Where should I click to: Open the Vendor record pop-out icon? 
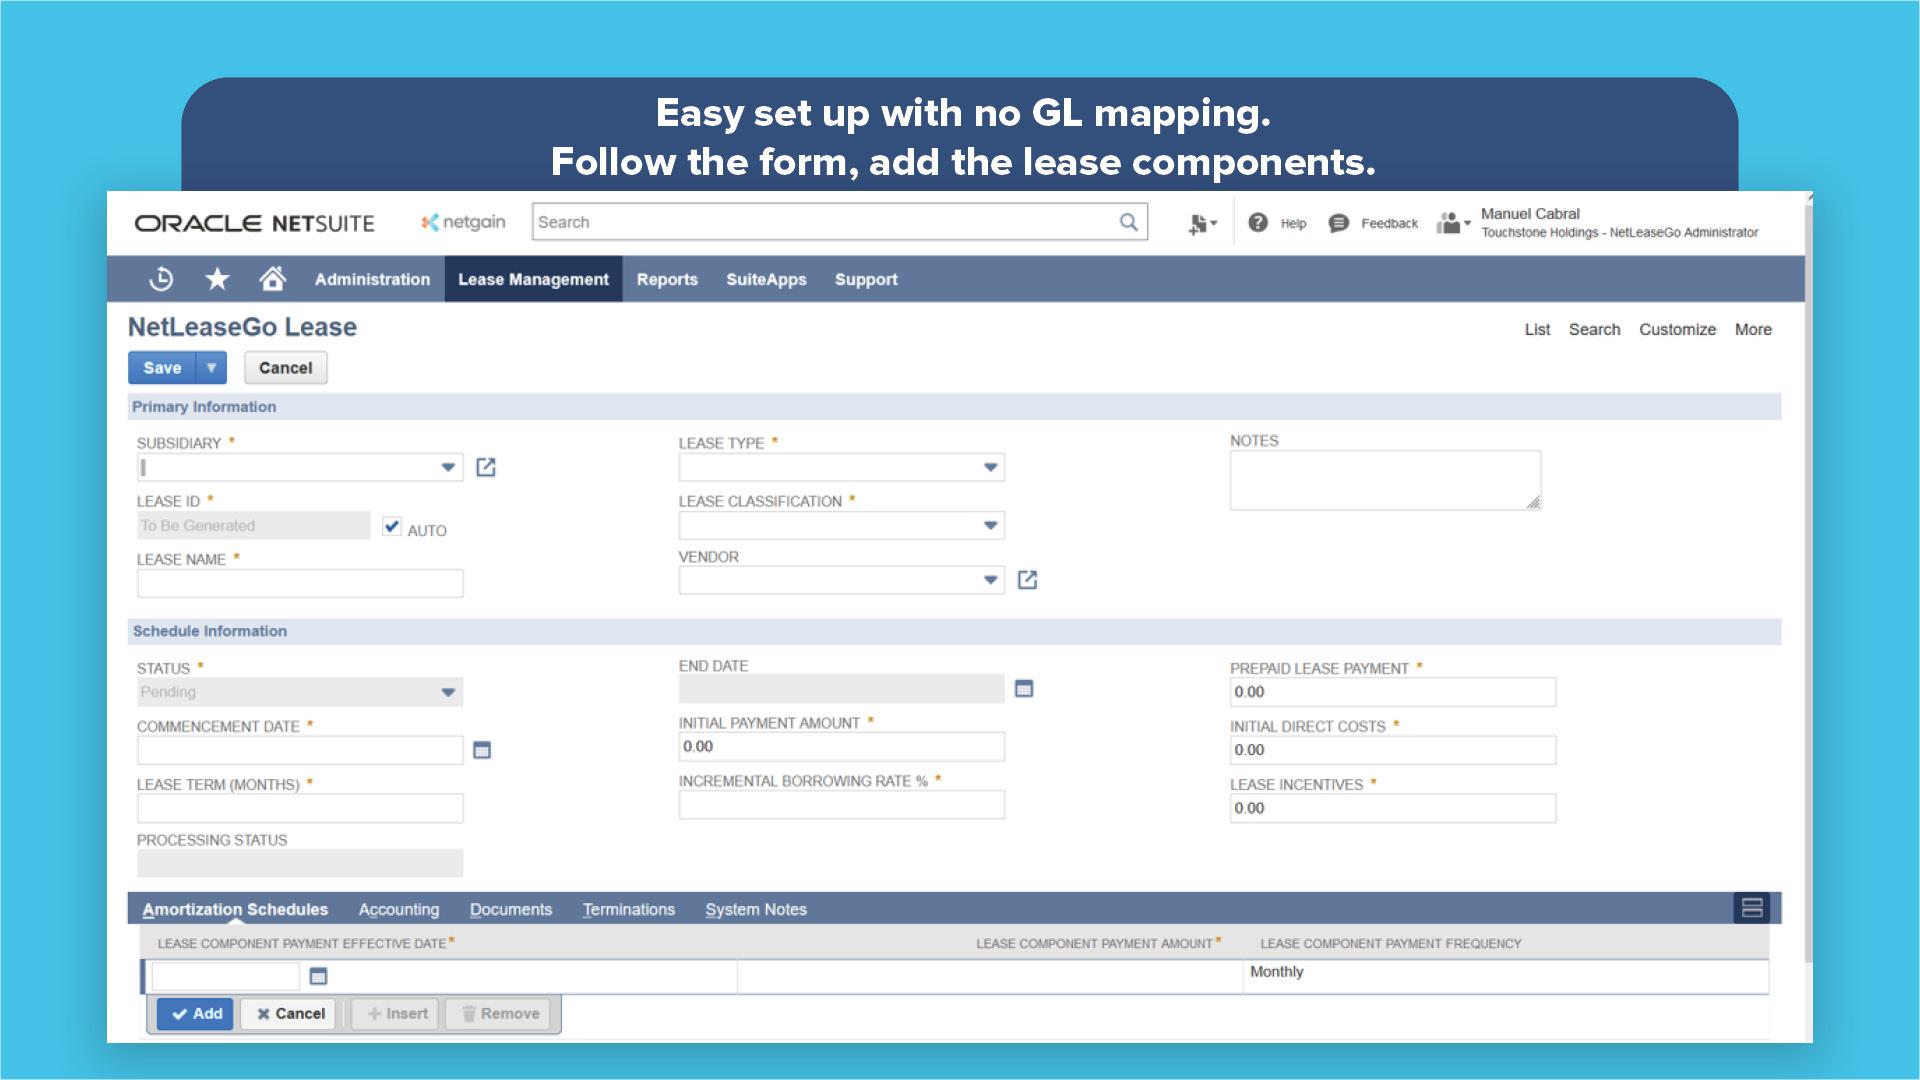click(x=1027, y=580)
